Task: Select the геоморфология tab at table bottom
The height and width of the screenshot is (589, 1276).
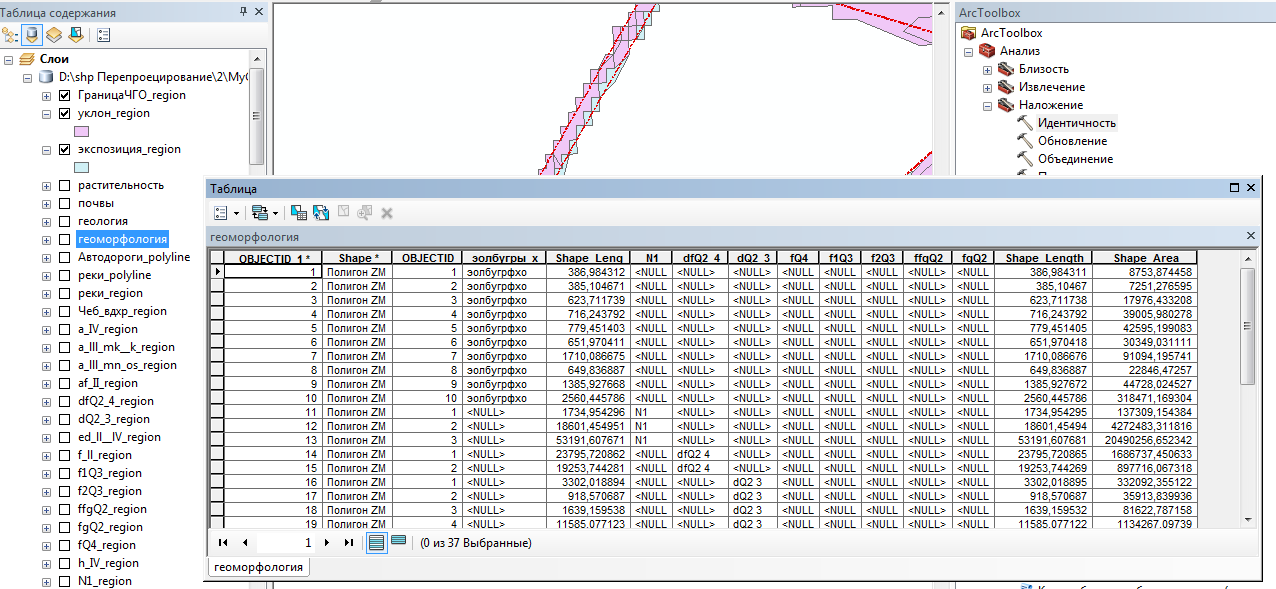Action: pos(260,567)
